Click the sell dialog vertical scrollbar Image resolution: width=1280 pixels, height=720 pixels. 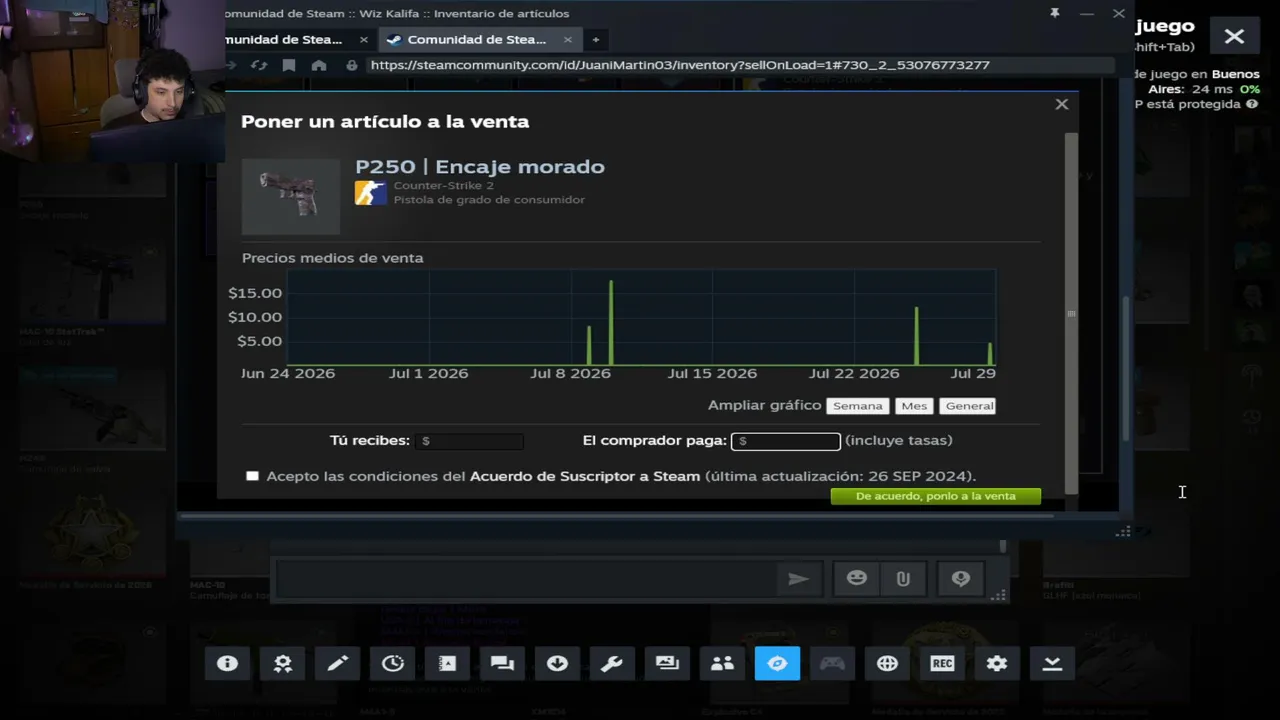pyautogui.click(x=1071, y=312)
